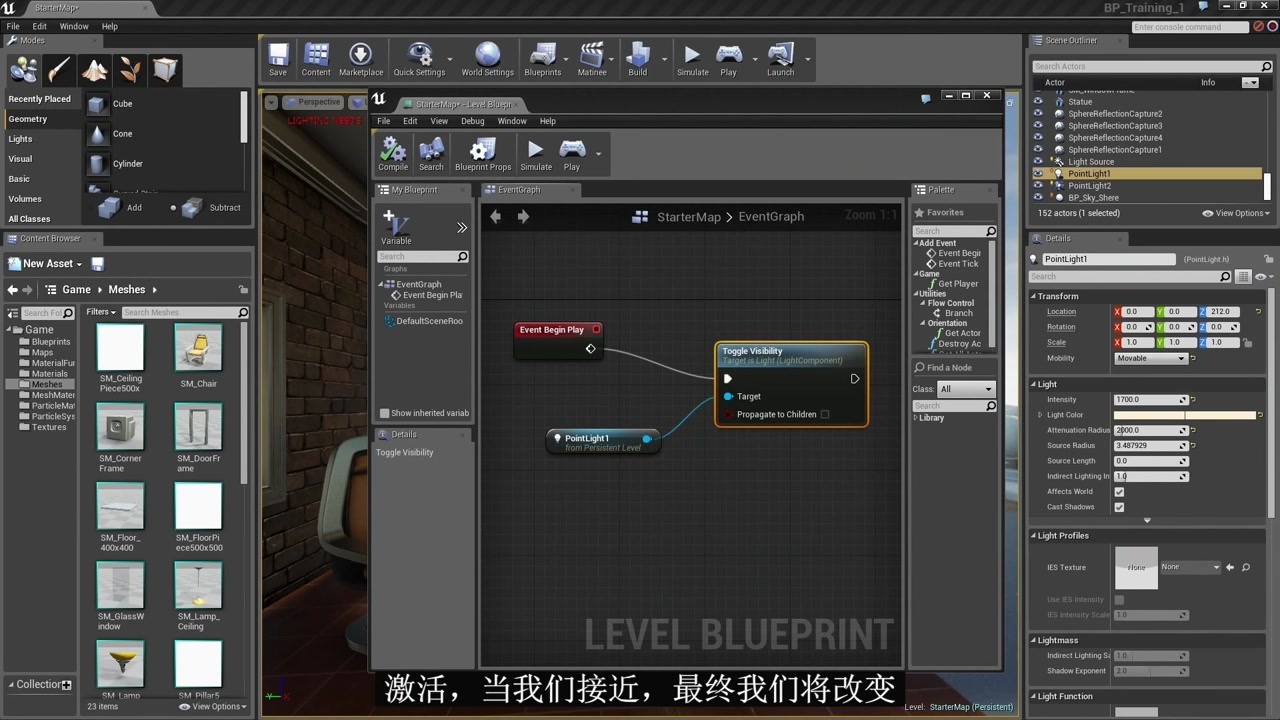
Task: Click Simulate in the main toolbar
Action: [x=692, y=59]
